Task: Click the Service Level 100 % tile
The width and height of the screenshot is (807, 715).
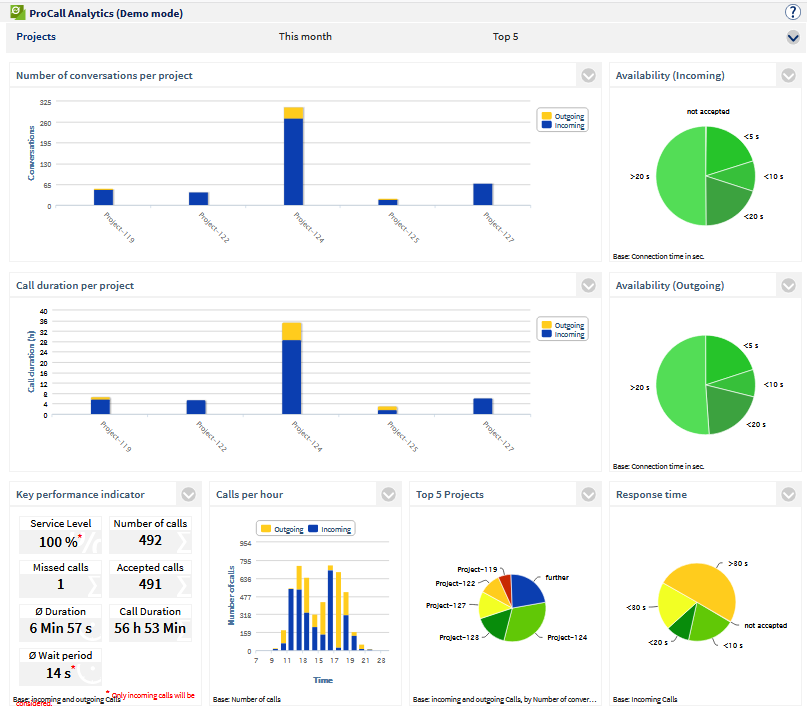Action: (61, 535)
